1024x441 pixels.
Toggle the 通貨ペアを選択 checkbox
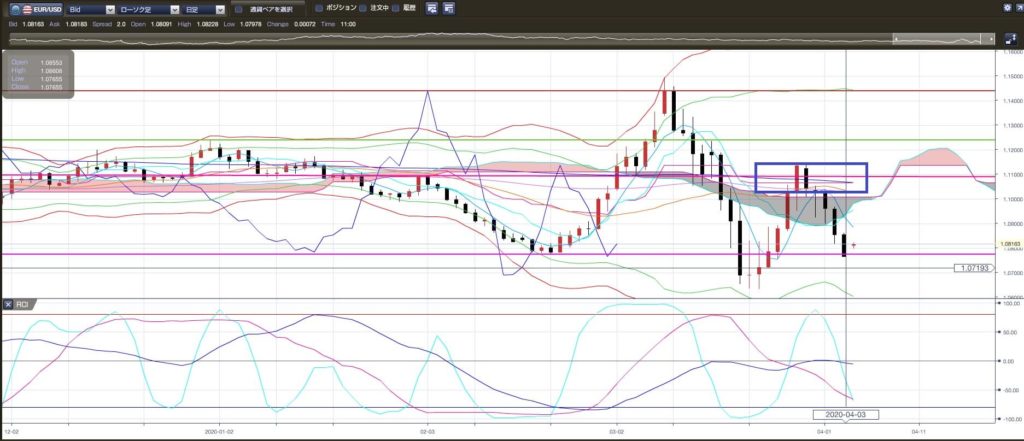point(239,9)
